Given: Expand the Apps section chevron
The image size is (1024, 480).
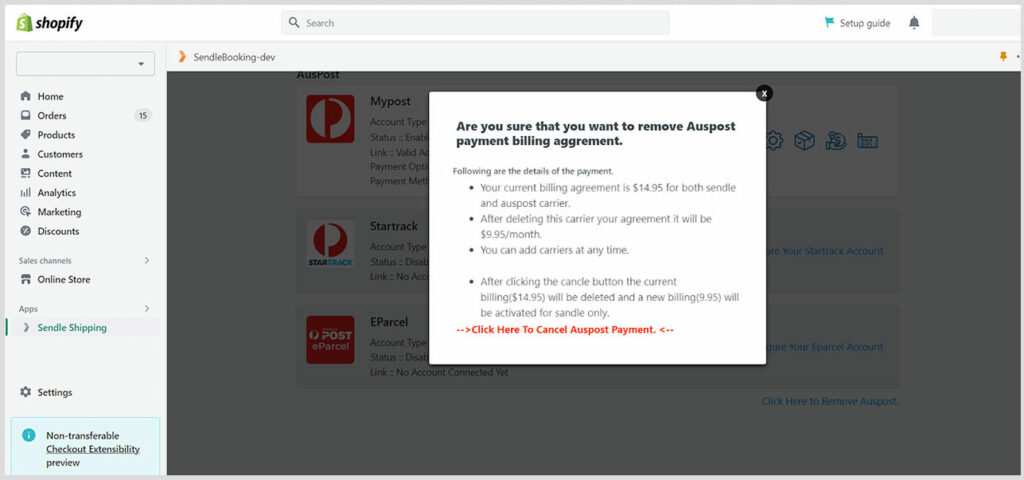Looking at the screenshot, I should (147, 309).
